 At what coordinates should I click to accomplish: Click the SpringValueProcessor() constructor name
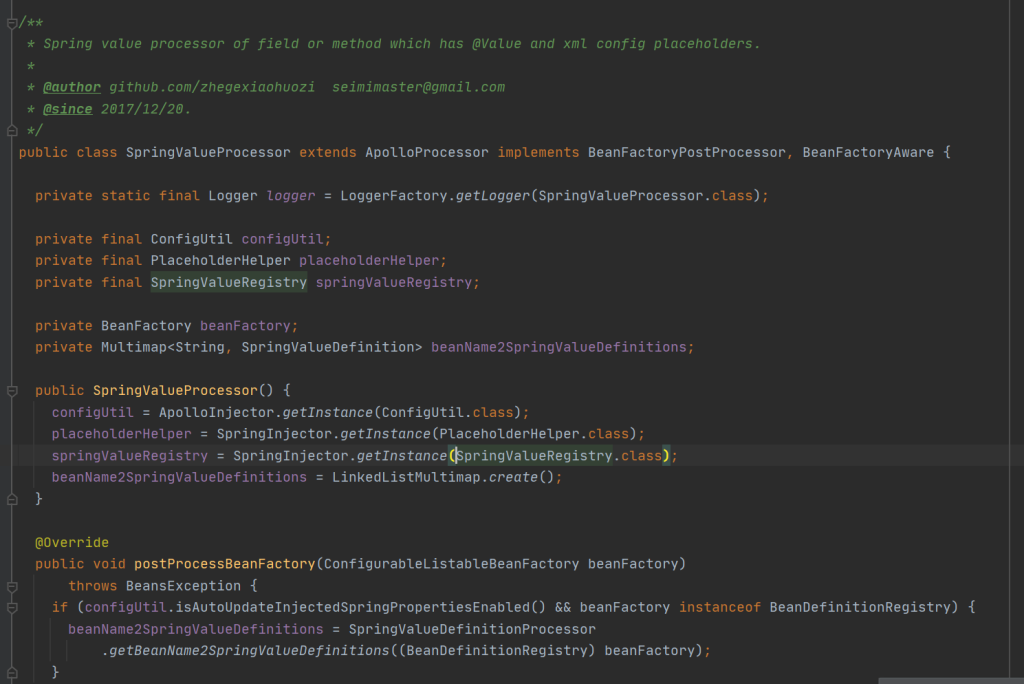tap(175, 391)
